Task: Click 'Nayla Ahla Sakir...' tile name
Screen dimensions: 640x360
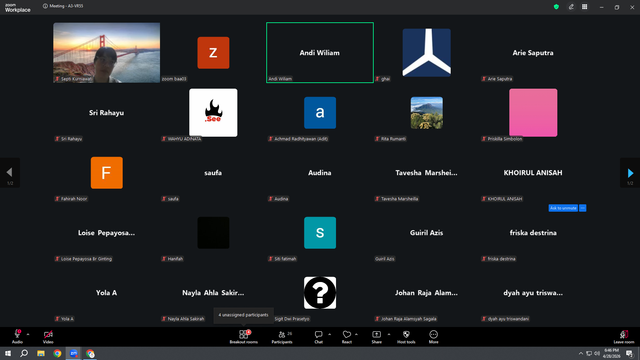Action: point(213,293)
